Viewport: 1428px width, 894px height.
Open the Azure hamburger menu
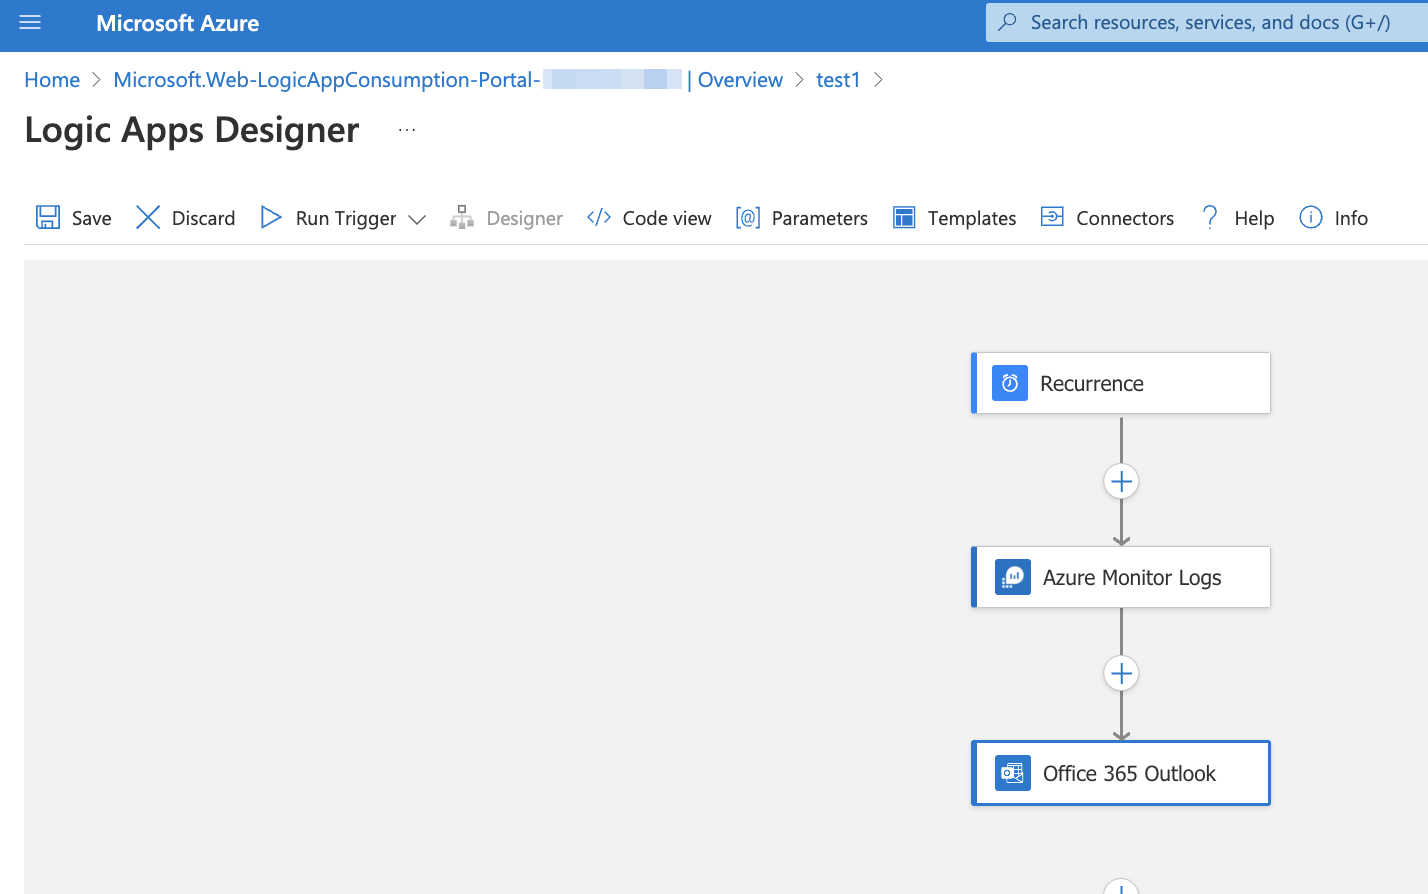(x=30, y=22)
